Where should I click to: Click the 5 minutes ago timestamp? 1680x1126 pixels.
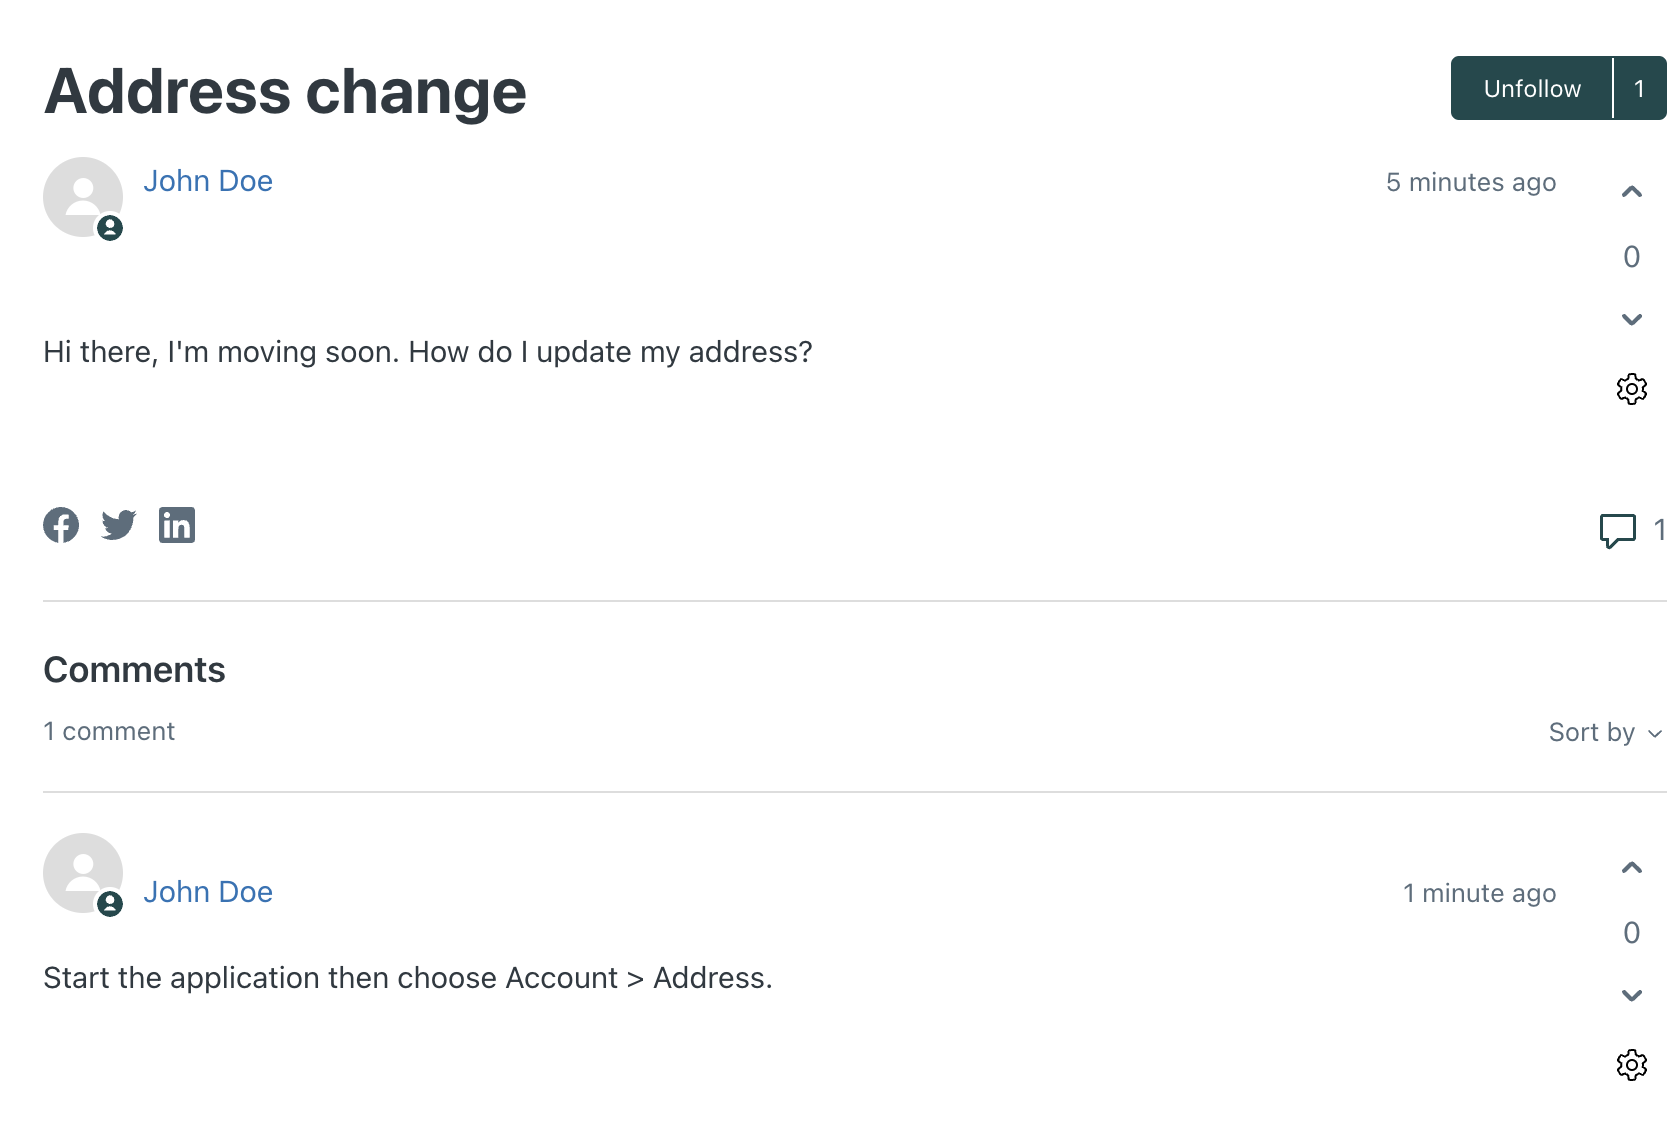pyautogui.click(x=1471, y=182)
